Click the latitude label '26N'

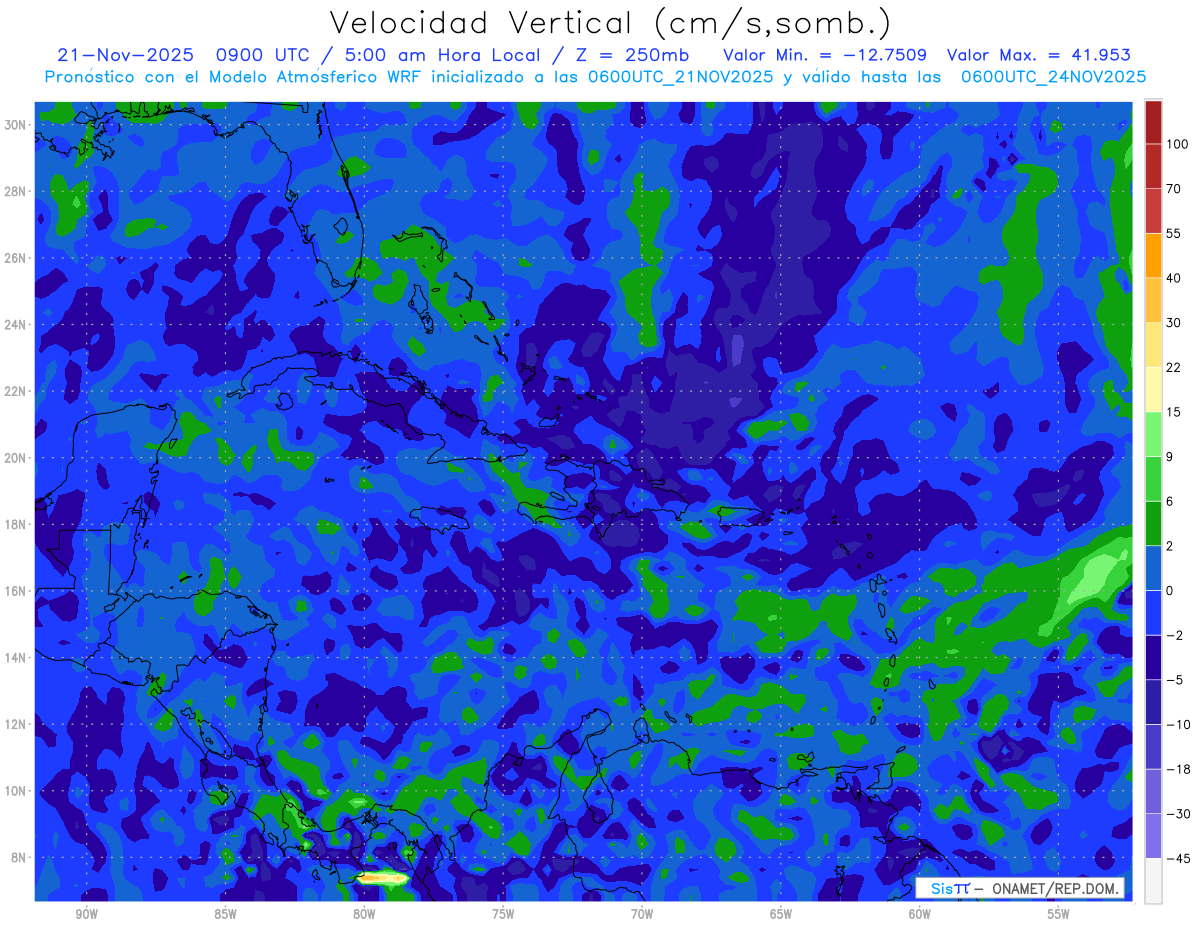[17, 258]
